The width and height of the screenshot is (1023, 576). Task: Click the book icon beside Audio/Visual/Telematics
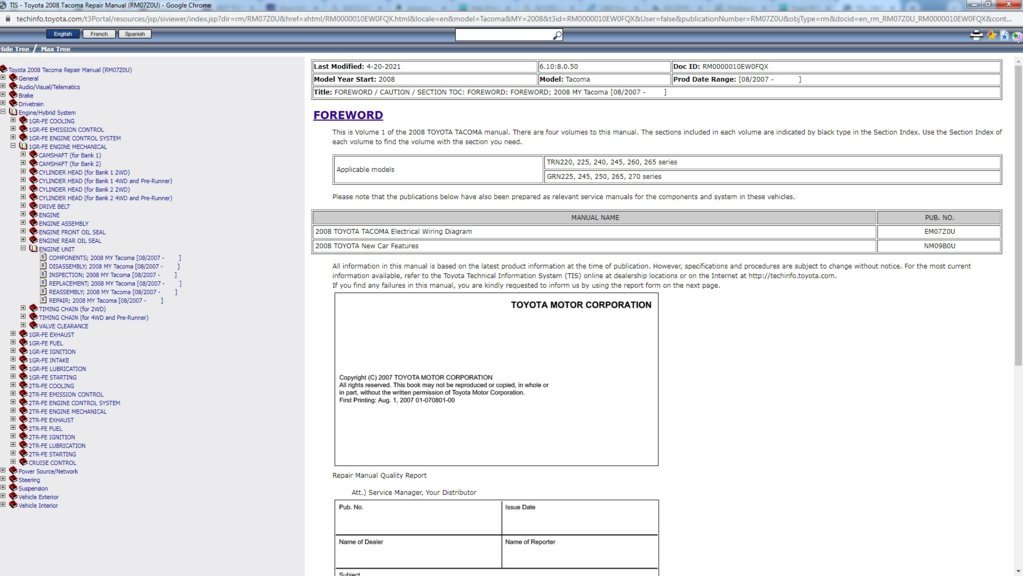pyautogui.click(x=13, y=86)
